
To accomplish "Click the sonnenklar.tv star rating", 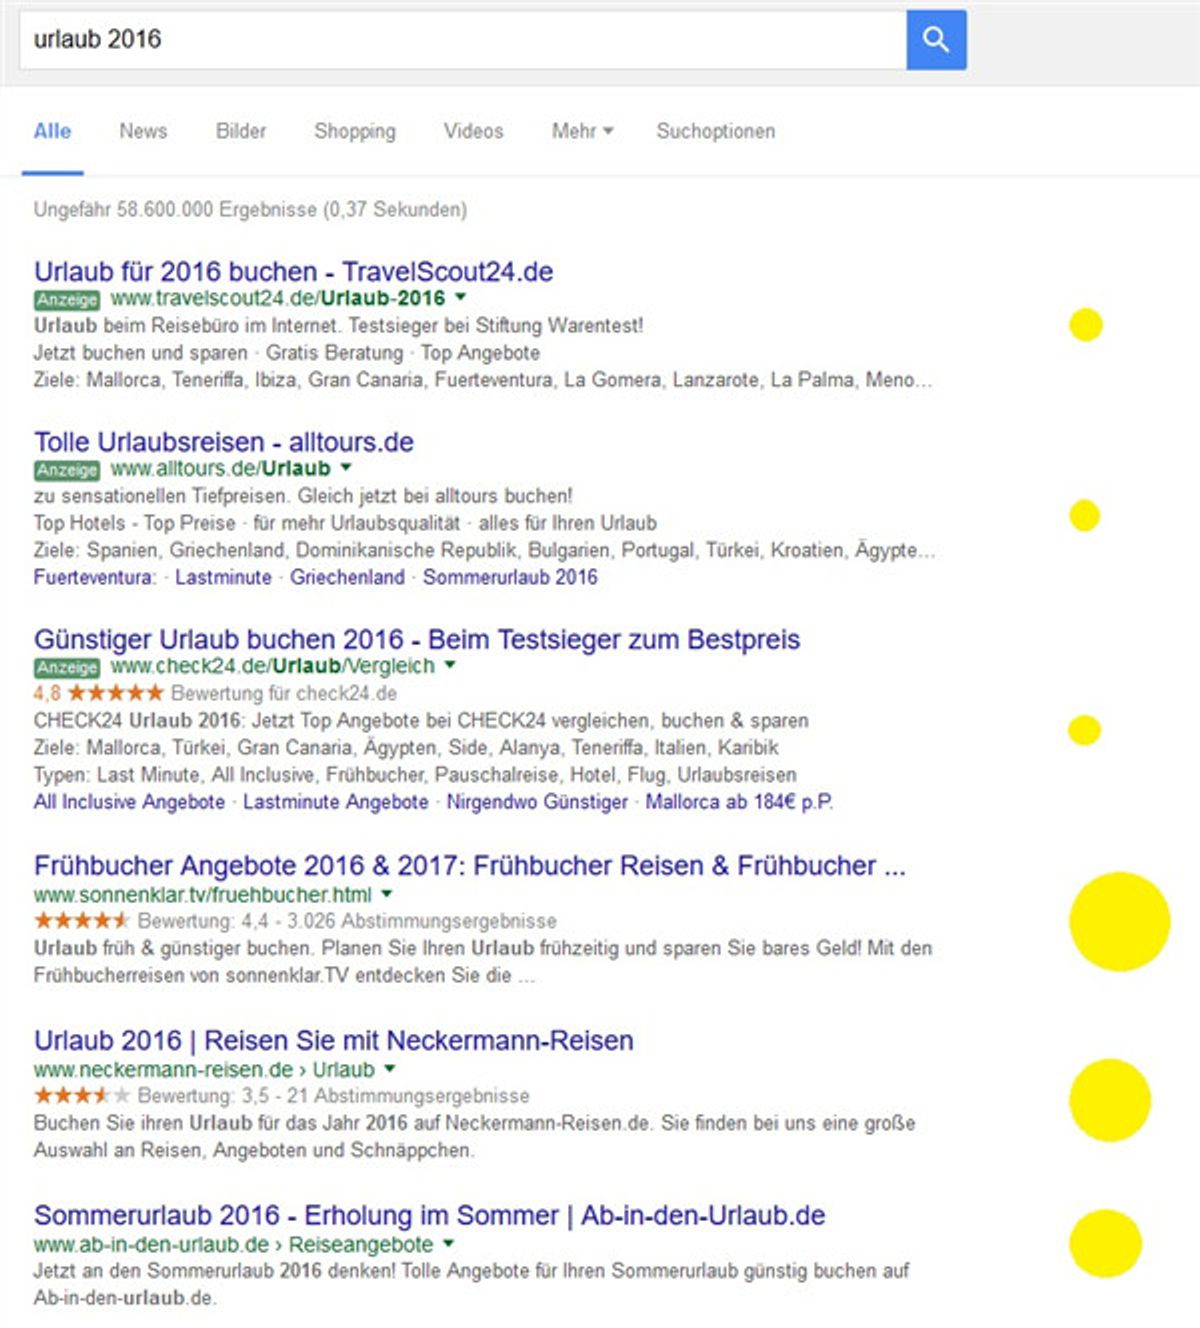I will pos(82,920).
